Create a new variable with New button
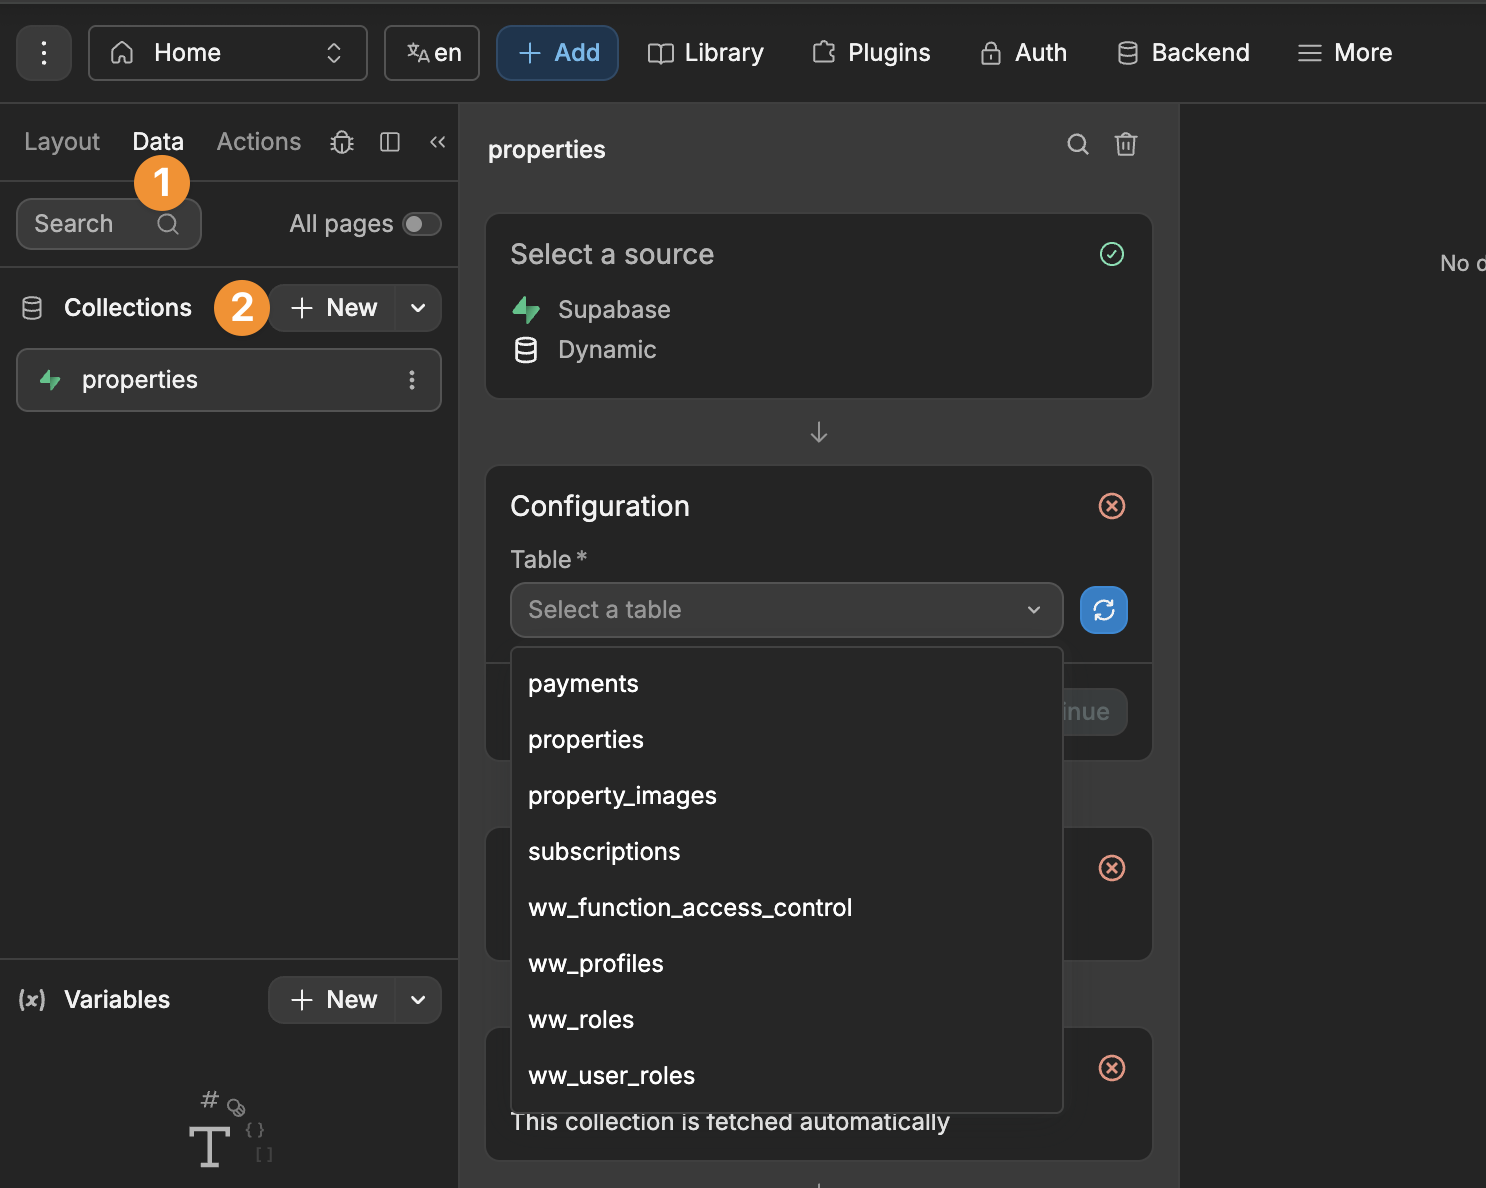The height and width of the screenshot is (1188, 1486). point(333,1000)
